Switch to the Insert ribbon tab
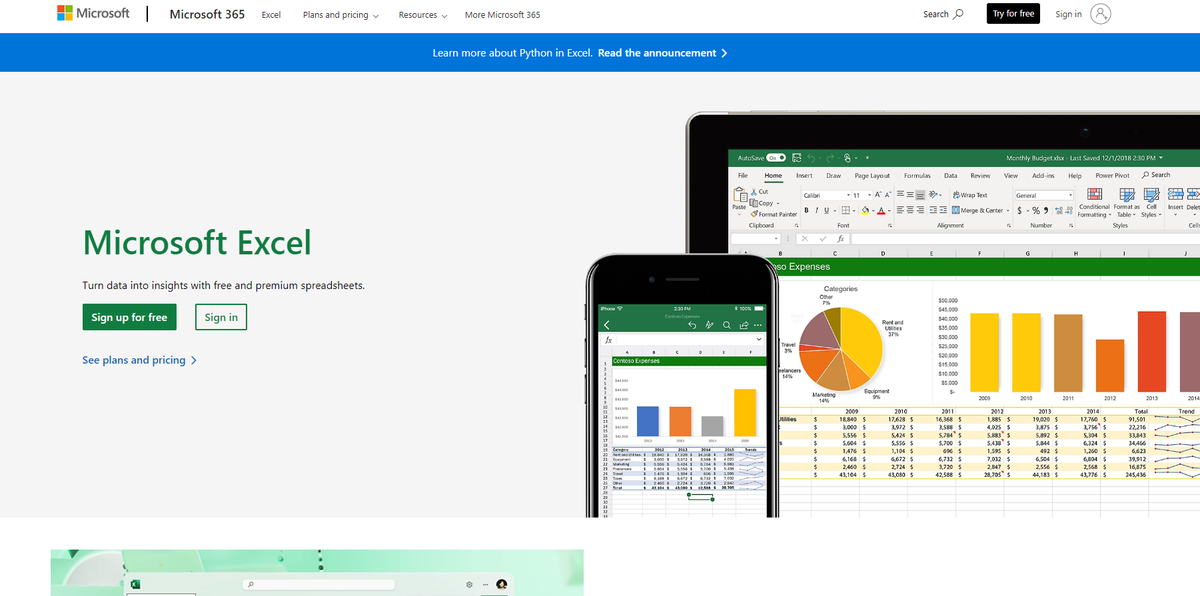This screenshot has width=1200, height=596. click(x=804, y=175)
